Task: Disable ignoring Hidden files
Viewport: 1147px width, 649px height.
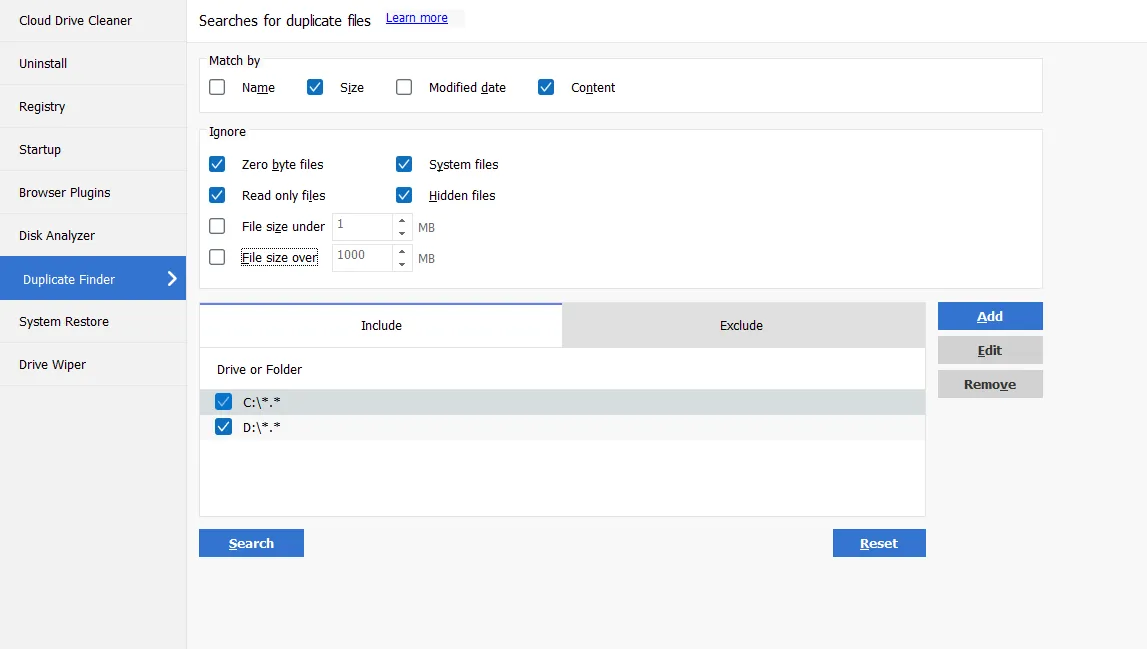Action: (404, 195)
